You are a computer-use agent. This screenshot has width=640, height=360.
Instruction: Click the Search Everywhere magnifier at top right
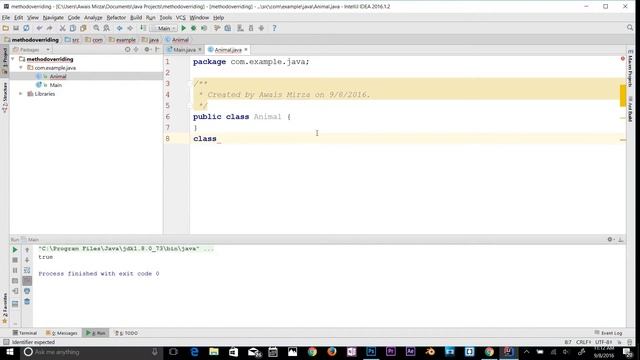click(x=630, y=28)
